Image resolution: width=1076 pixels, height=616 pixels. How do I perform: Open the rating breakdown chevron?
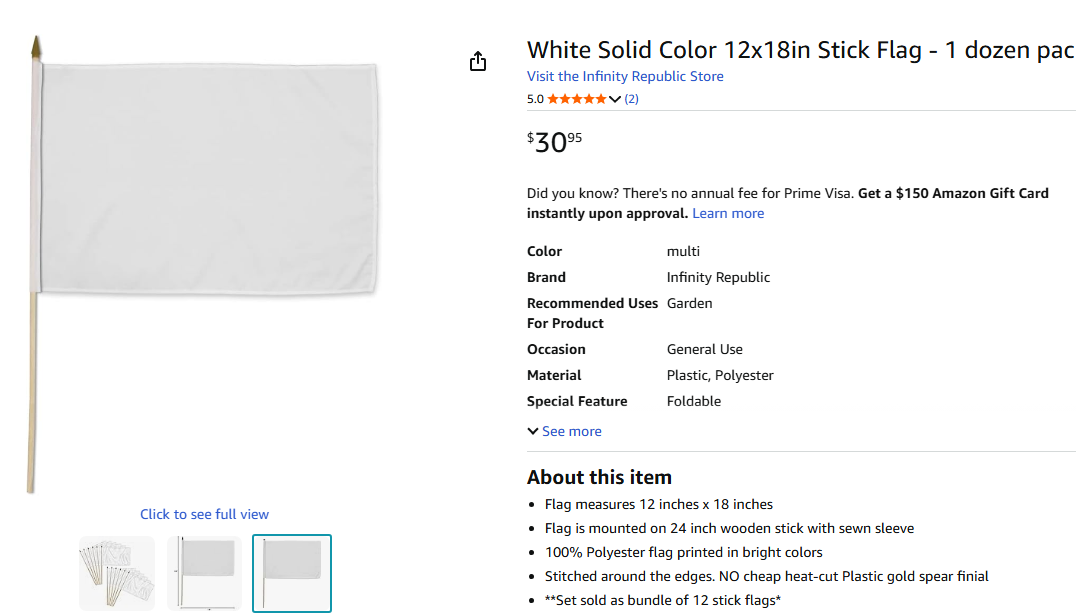(x=615, y=99)
